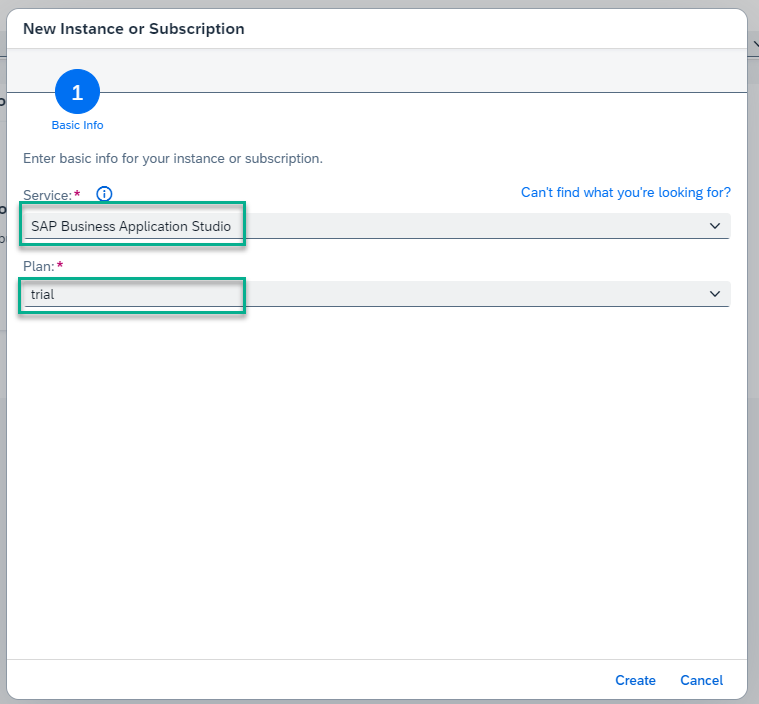Expand the Service dropdown arrow
The width and height of the screenshot is (759, 704).
coord(715,226)
